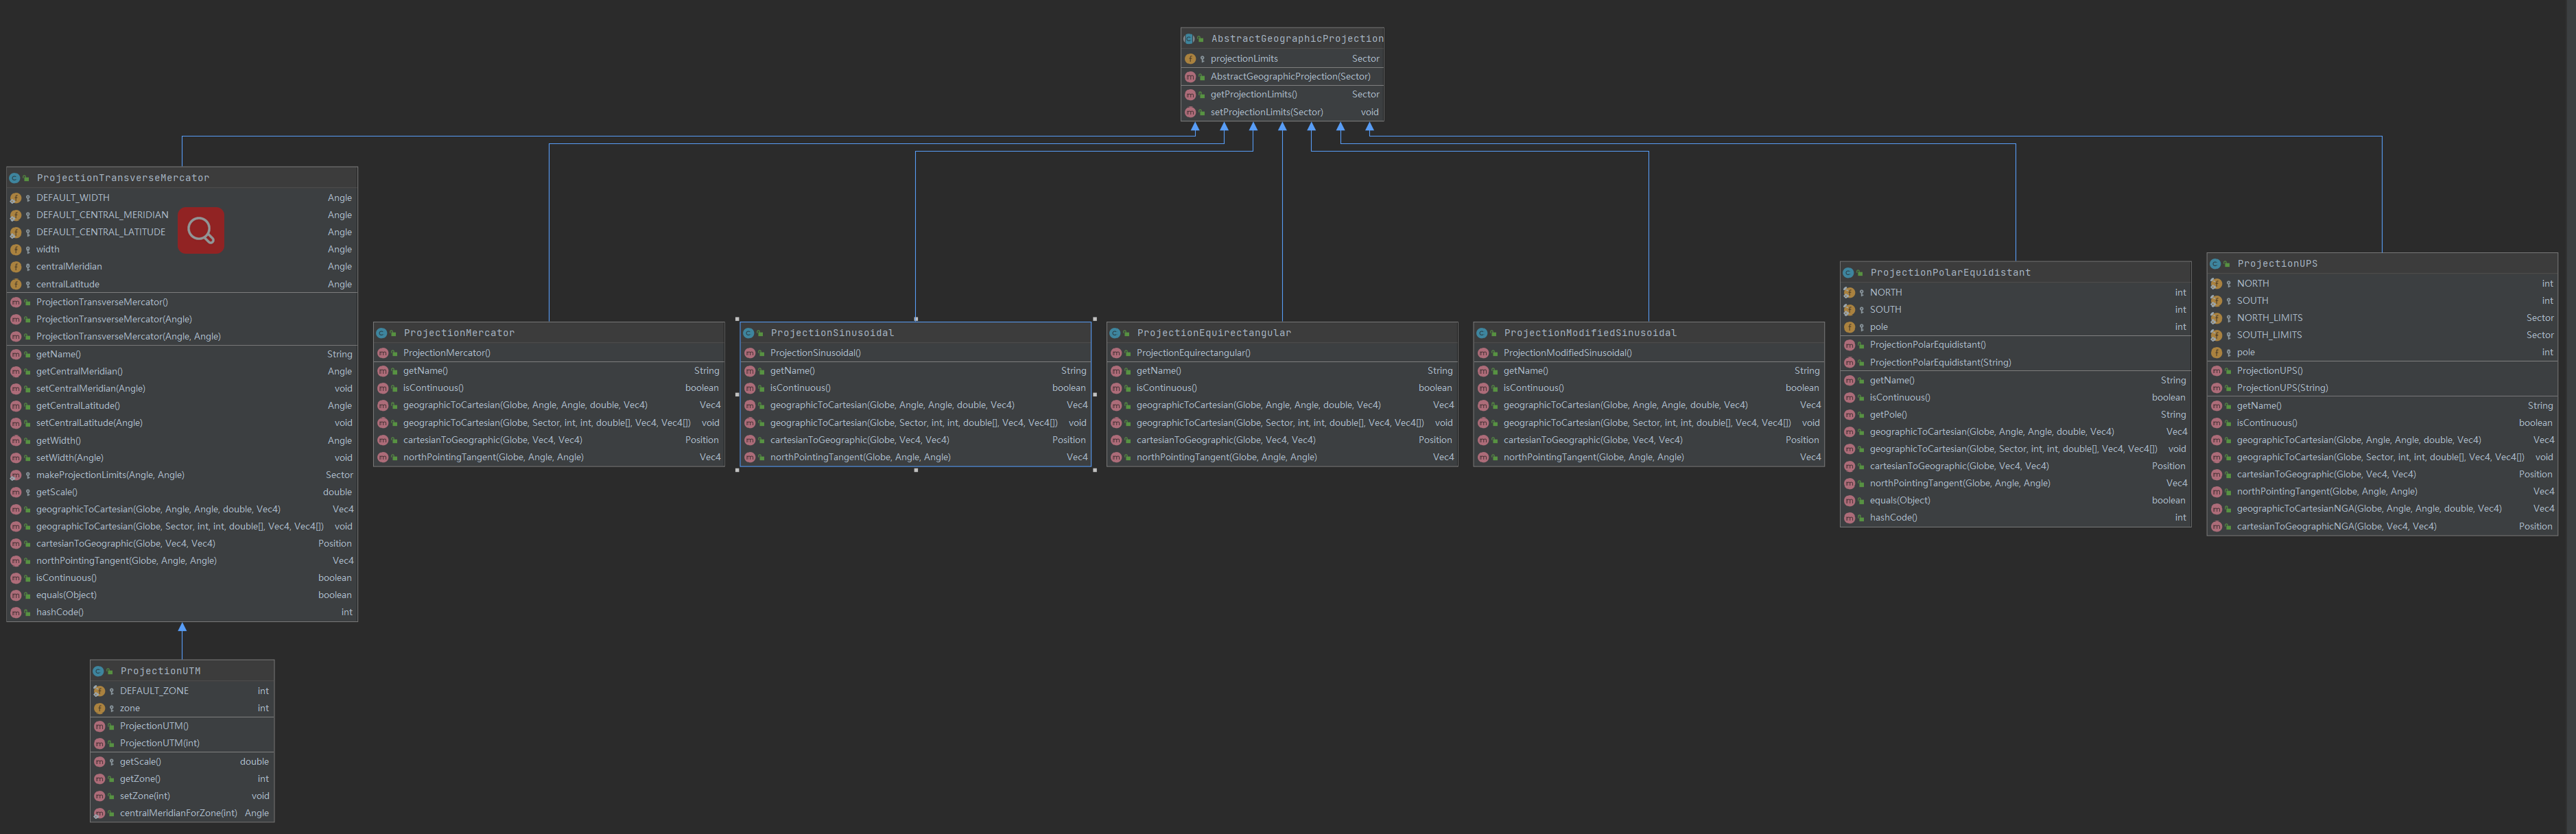Image resolution: width=2576 pixels, height=834 pixels.
Task: Click the method icon beside setProjectionLimits(Sector)
Action: [1190, 112]
